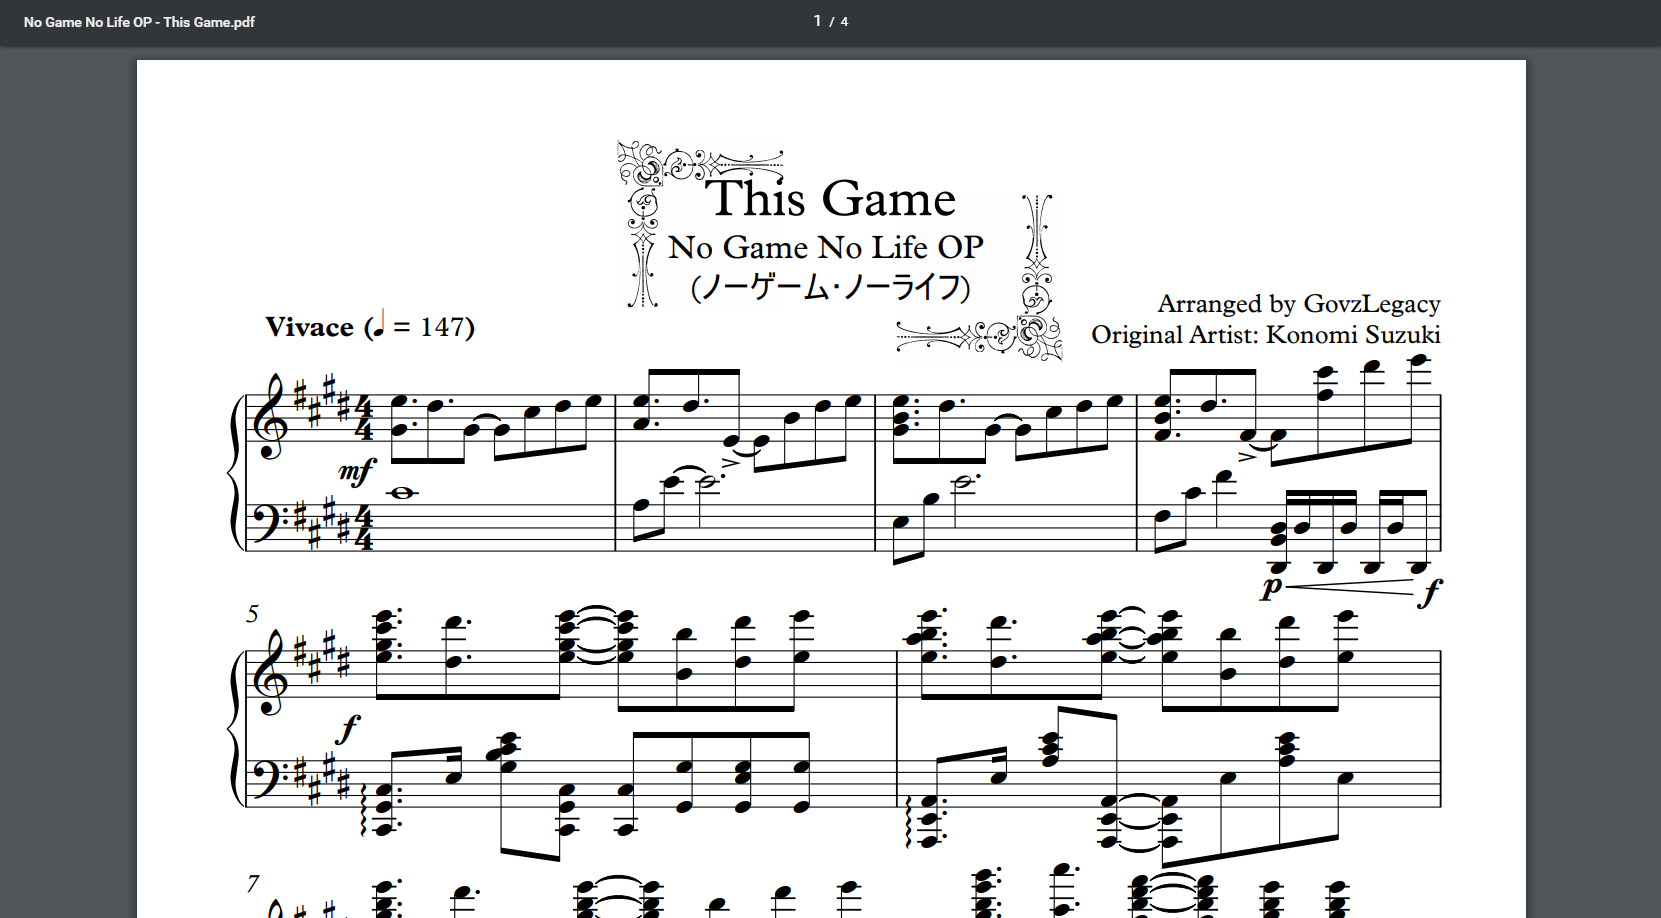Click "Original Artist: Konomi Suzuki" text
This screenshot has width=1661, height=918.
tap(1266, 334)
